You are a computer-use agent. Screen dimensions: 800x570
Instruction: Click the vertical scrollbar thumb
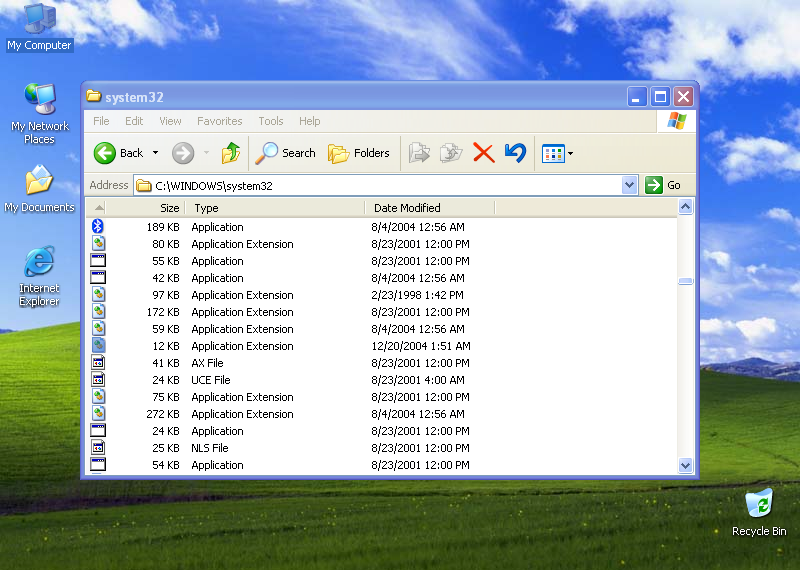(x=685, y=281)
